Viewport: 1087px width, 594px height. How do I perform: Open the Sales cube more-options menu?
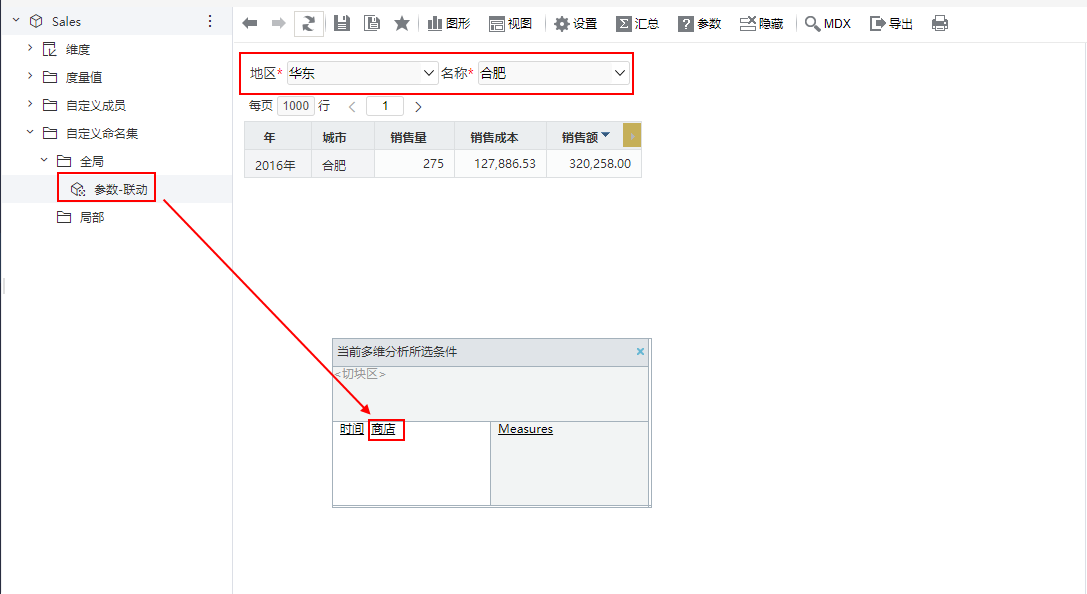tap(210, 21)
